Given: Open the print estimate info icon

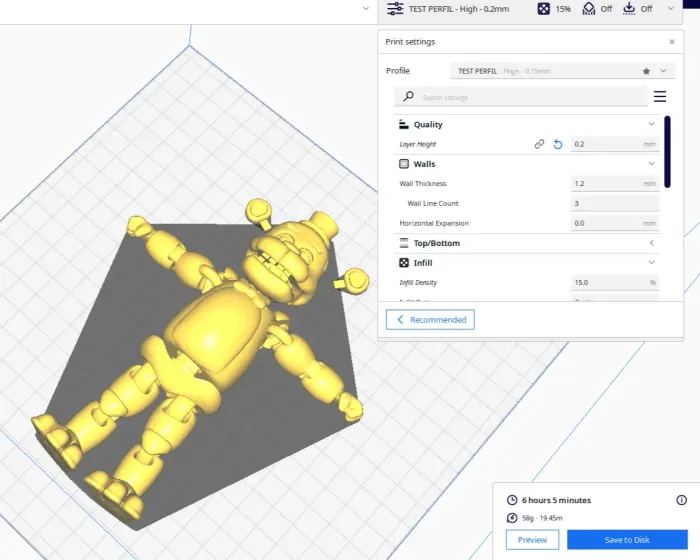Looking at the screenshot, I should [681, 500].
